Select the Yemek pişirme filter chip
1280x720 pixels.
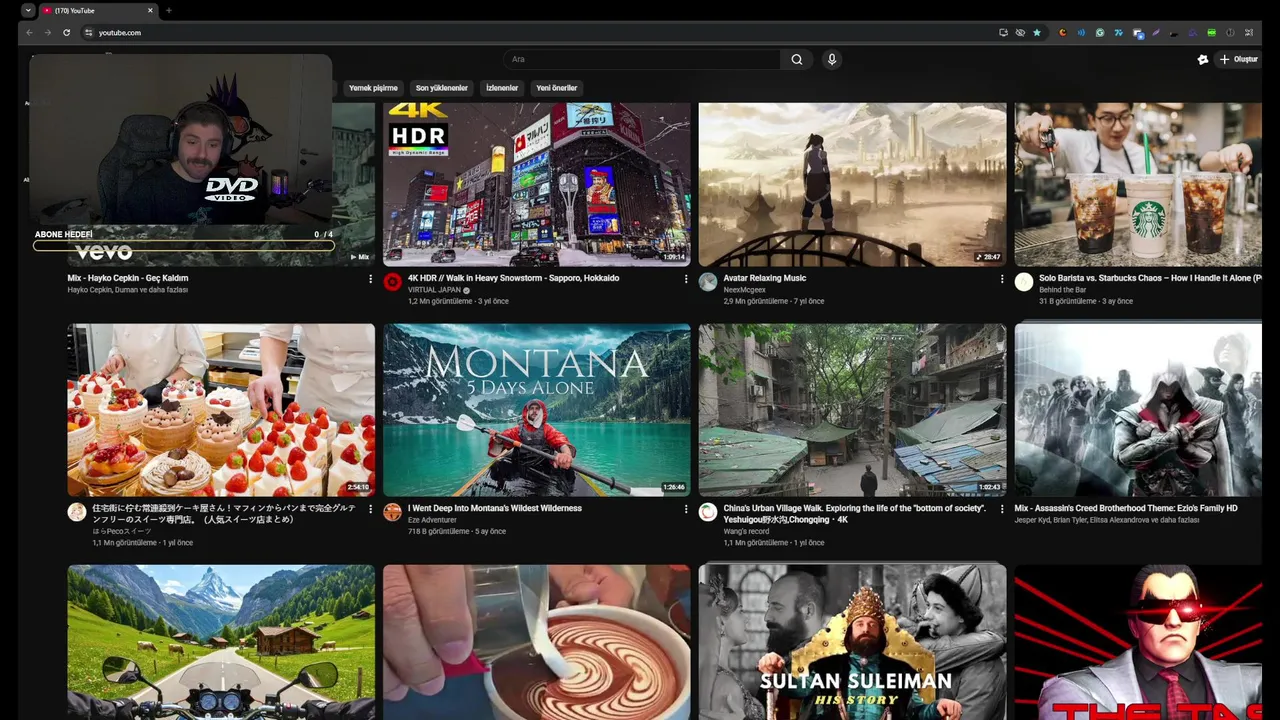(x=373, y=88)
